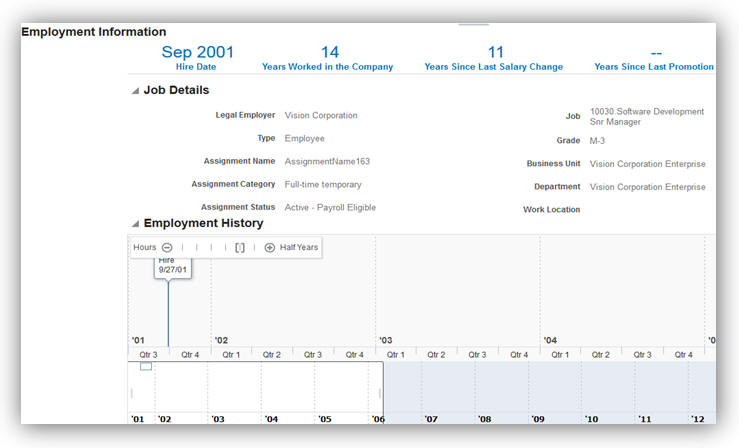This screenshot has height=448, width=739.
Task: Click Qtr 3 under year '01
Action: point(148,355)
